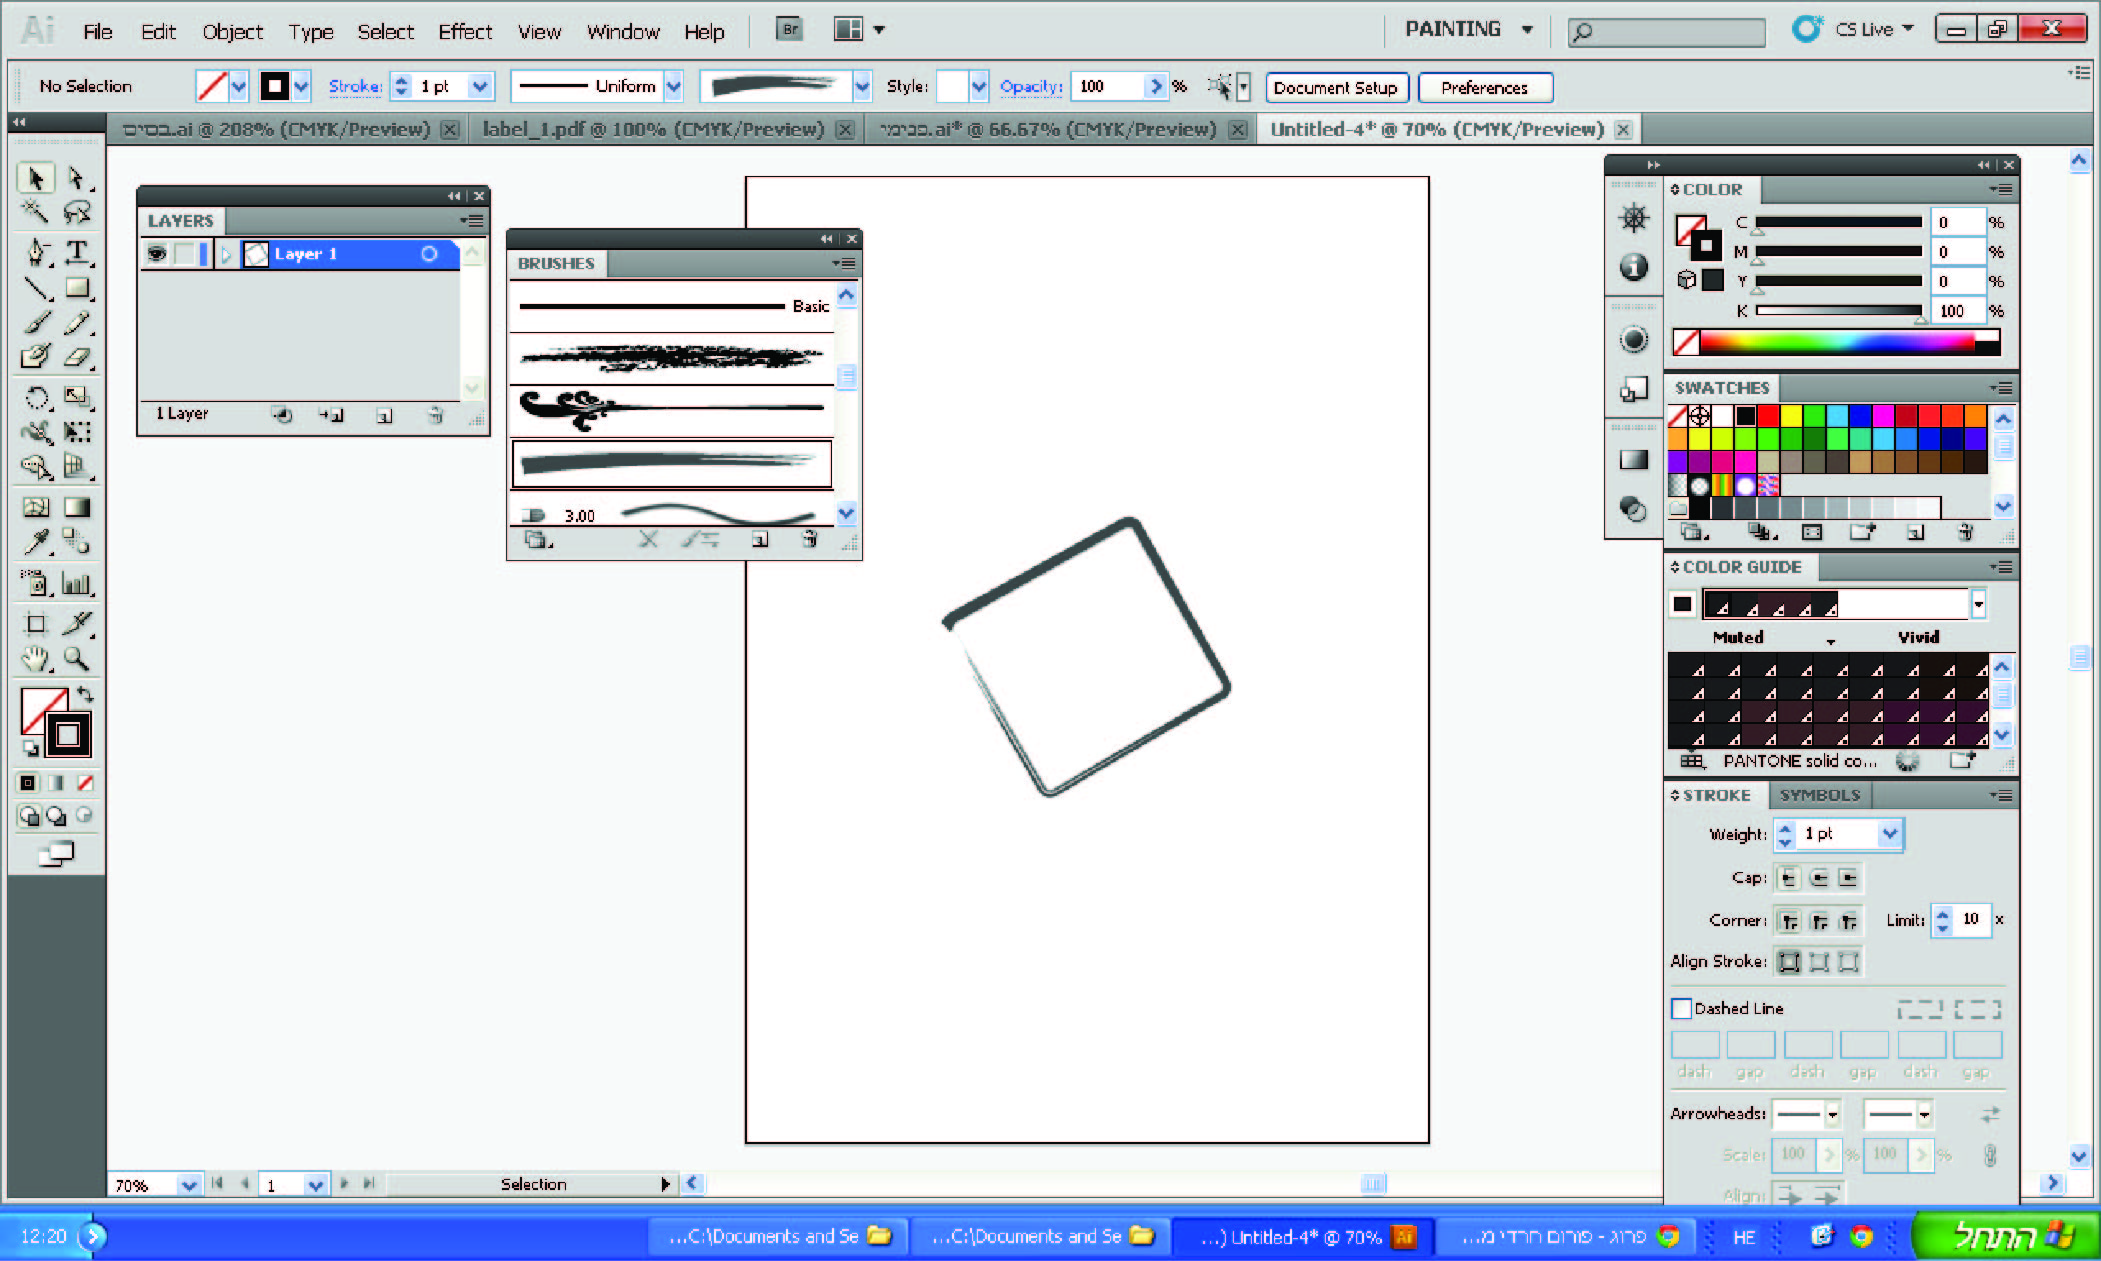Select the Eraser tool
2101x1261 pixels.
[x=76, y=357]
